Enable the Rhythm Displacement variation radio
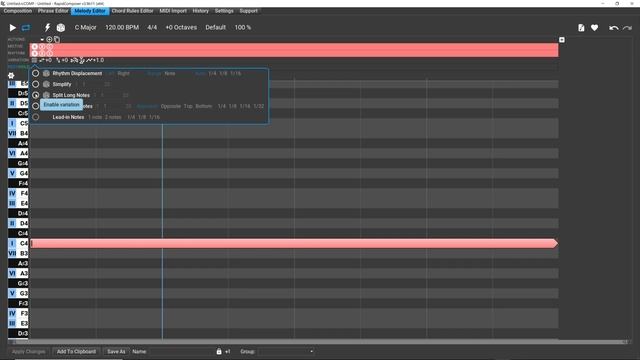Image resolution: width=640 pixels, height=360 pixels. [36, 73]
